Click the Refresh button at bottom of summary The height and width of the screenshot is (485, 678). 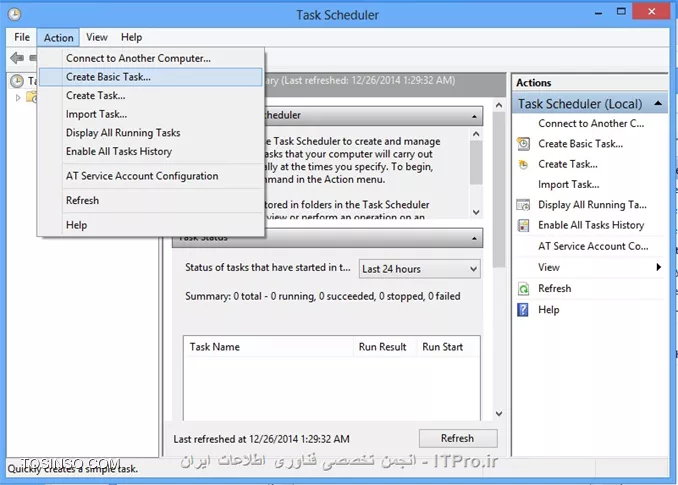coord(457,438)
